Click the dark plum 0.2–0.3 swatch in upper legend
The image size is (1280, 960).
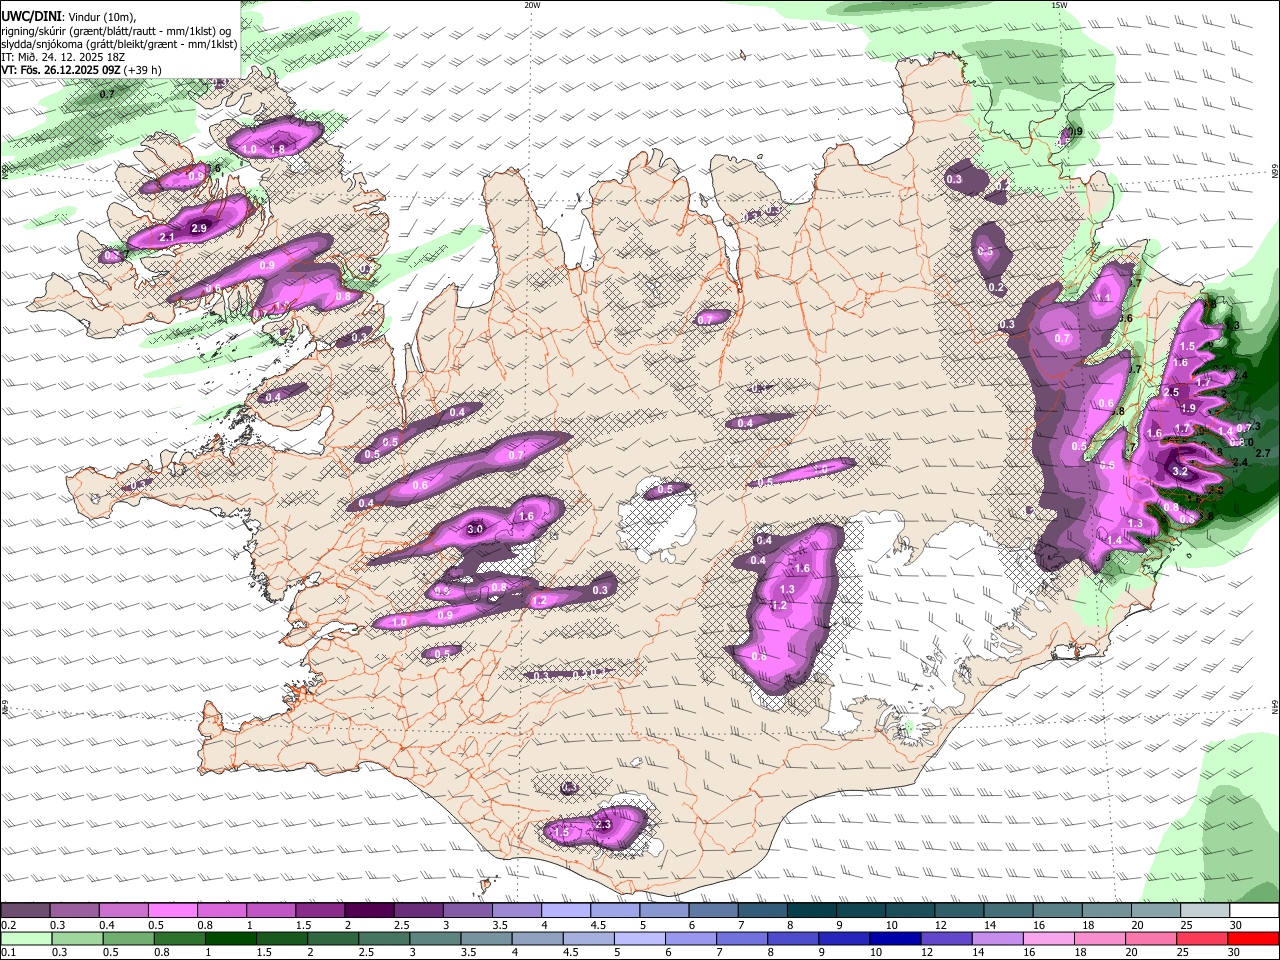pyautogui.click(x=25, y=911)
